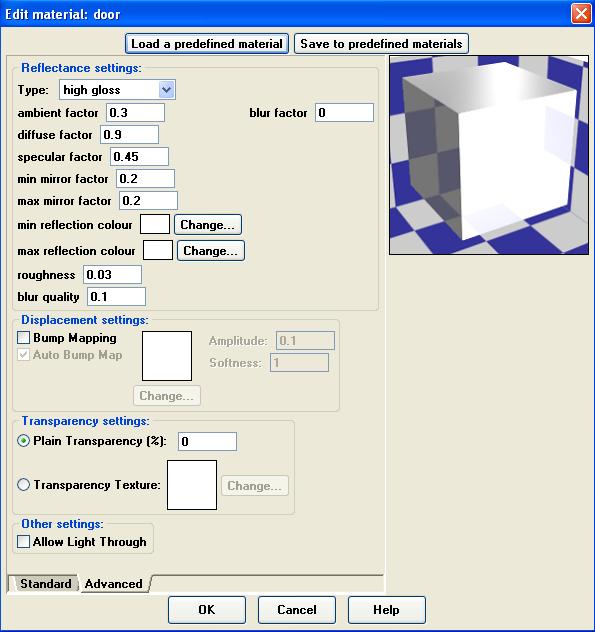Screen dimensions: 595x632
Task: Click Save to predefined materials button
Action: pyautogui.click(x=381, y=44)
